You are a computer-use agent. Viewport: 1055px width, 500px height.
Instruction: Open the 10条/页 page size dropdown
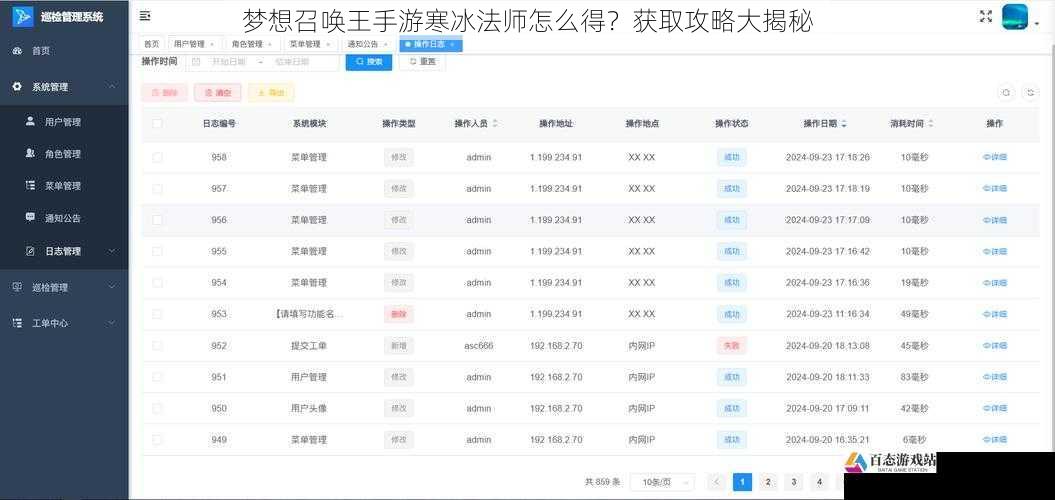click(x=662, y=482)
